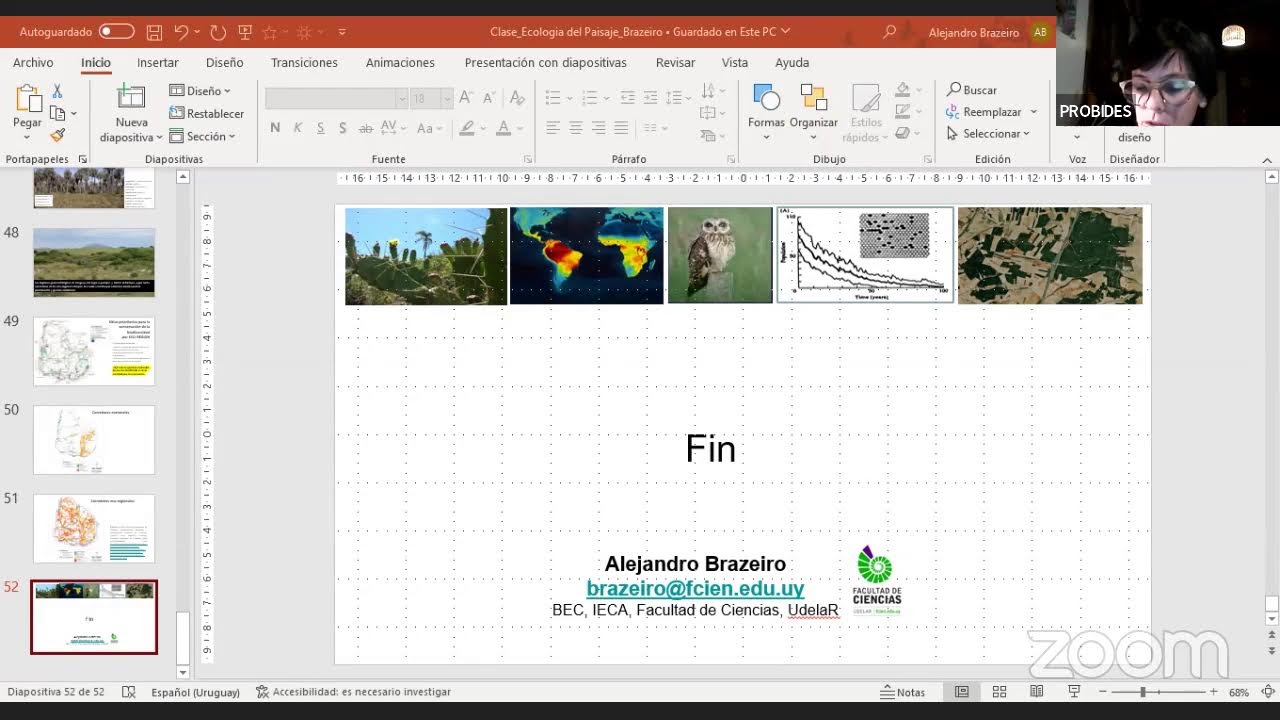This screenshot has height=720, width=1280.
Task: Switch to the Revisar tab
Action: point(675,62)
